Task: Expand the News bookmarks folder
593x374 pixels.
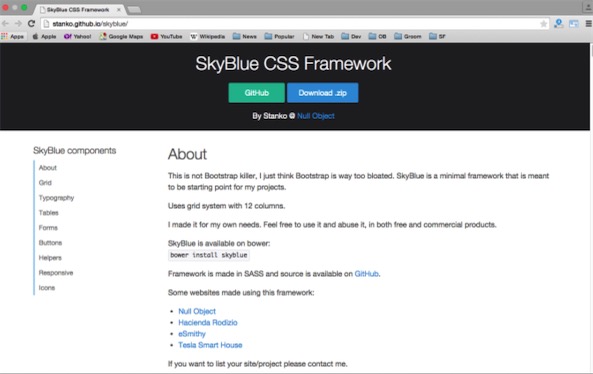Action: pyautogui.click(x=245, y=36)
